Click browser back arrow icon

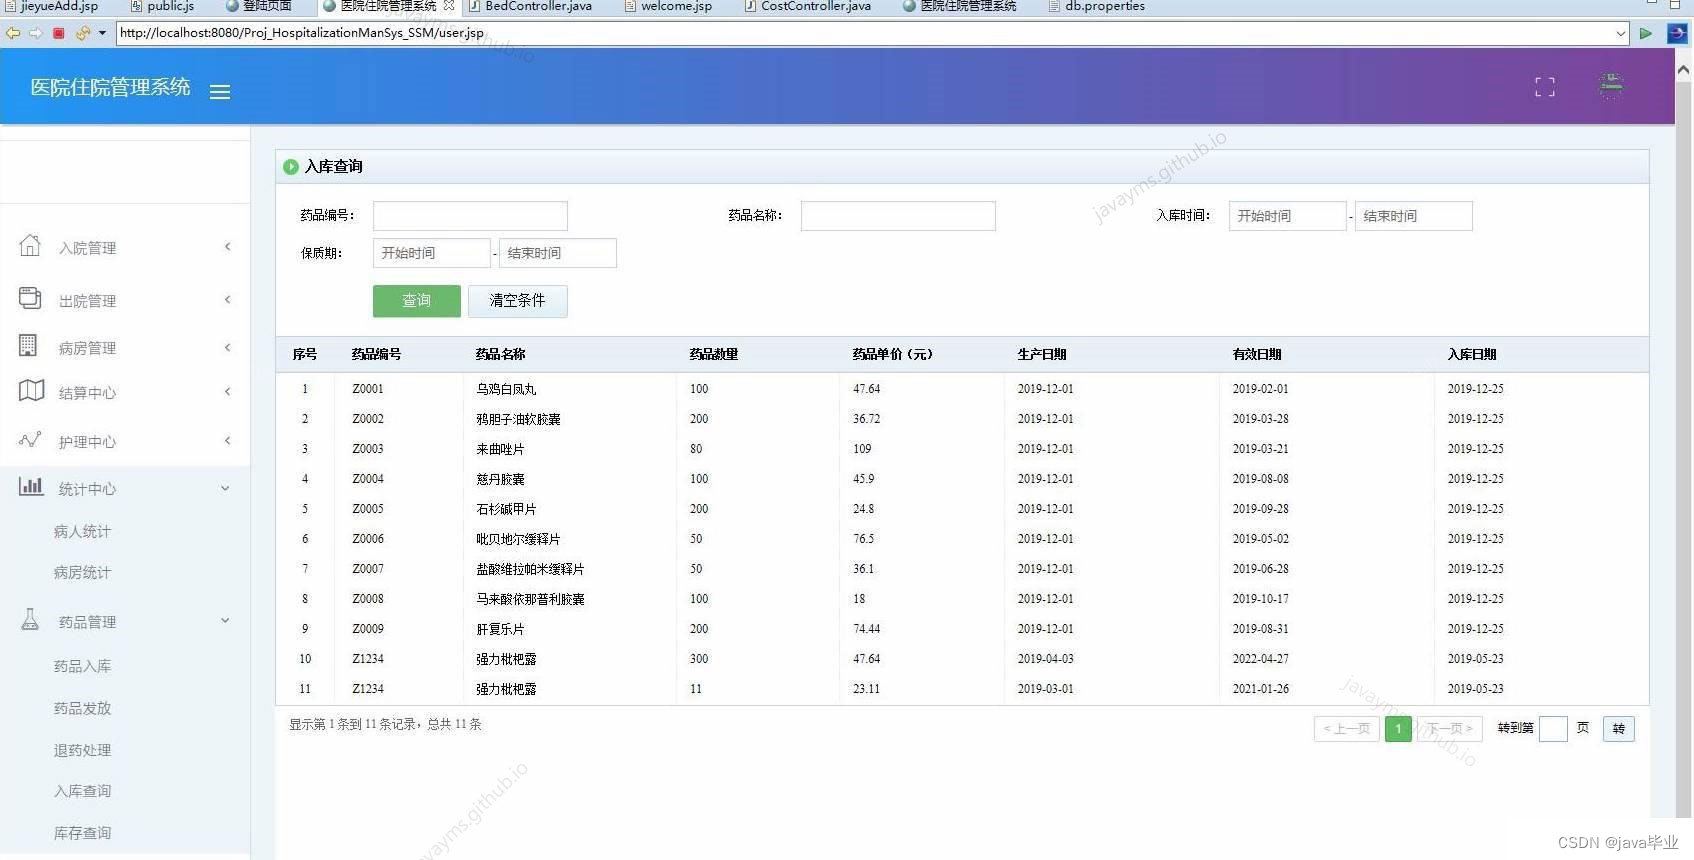click(13, 33)
